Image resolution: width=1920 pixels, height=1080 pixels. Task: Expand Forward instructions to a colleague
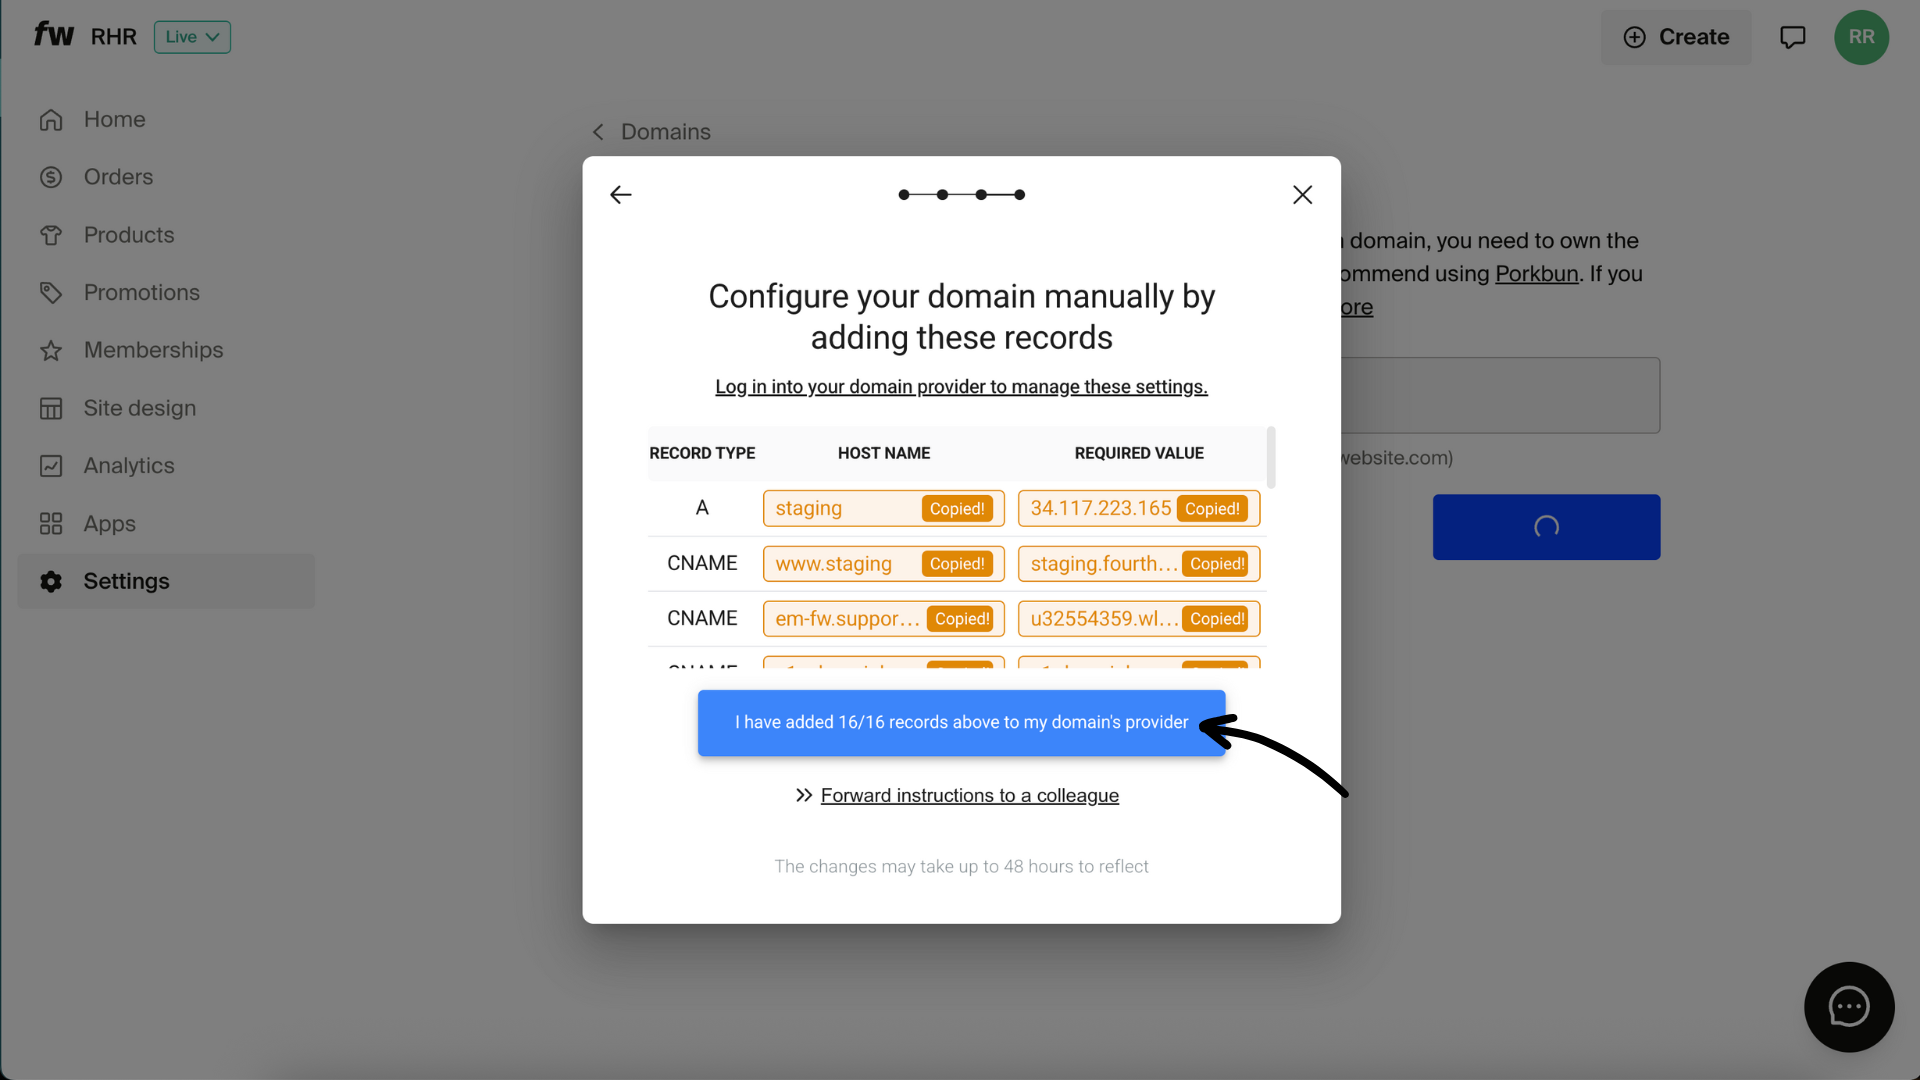pyautogui.click(x=969, y=795)
